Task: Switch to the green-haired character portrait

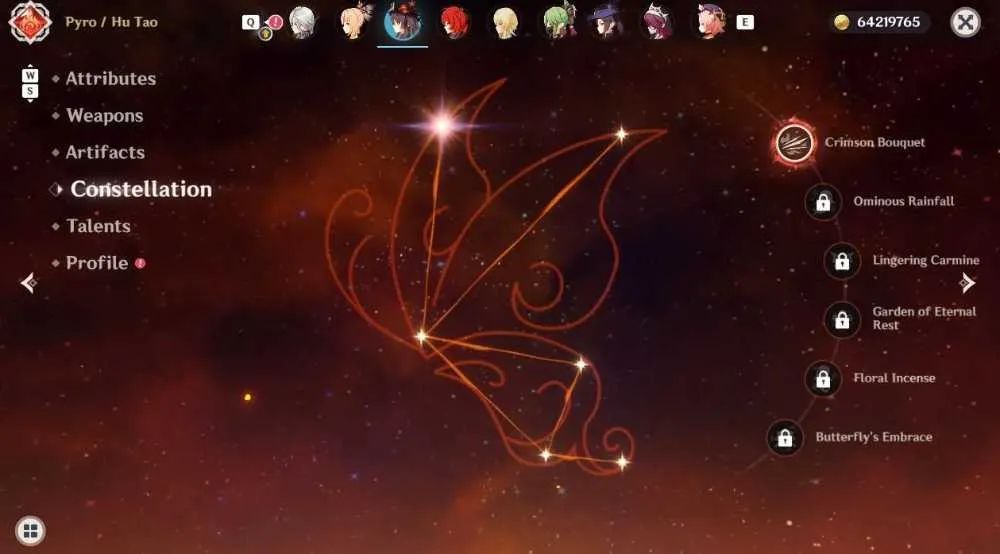Action: tap(559, 21)
